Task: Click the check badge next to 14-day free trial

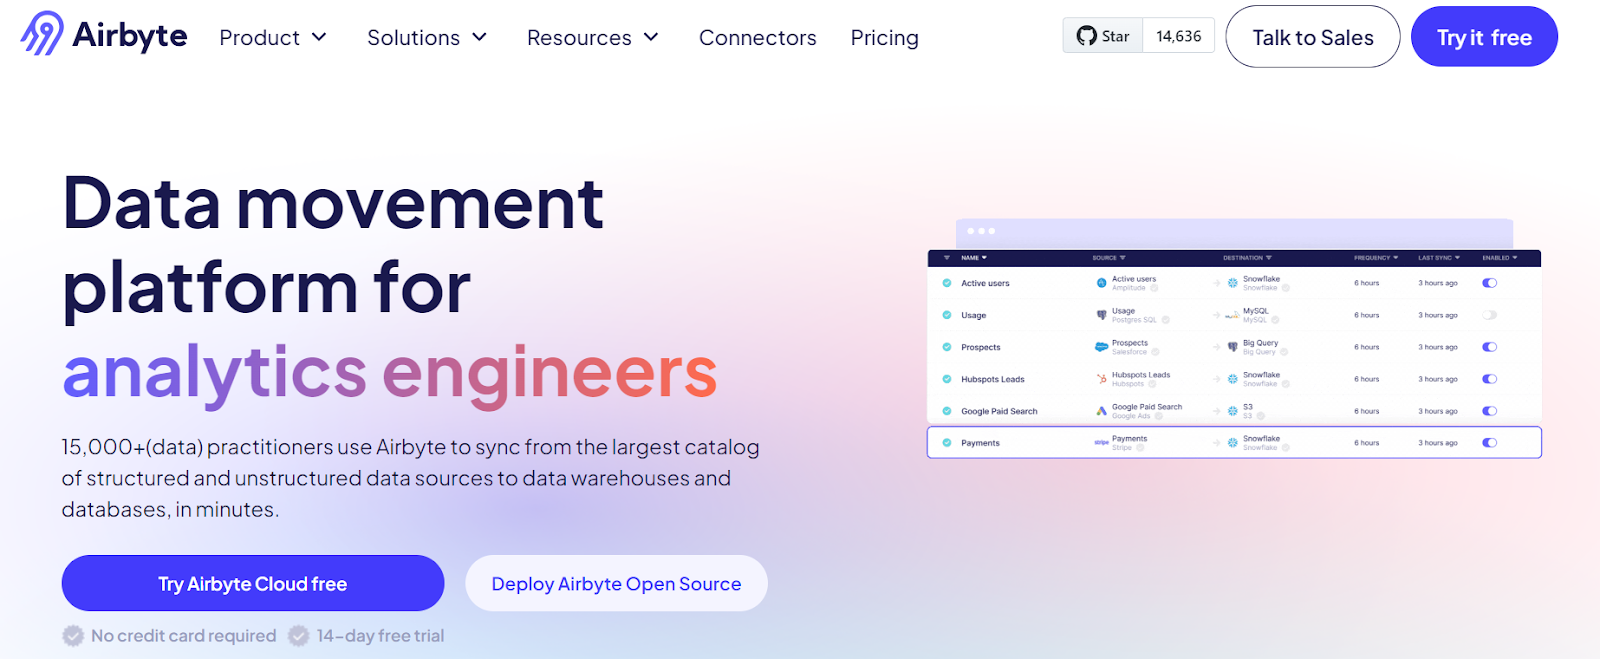Action: pos(299,636)
